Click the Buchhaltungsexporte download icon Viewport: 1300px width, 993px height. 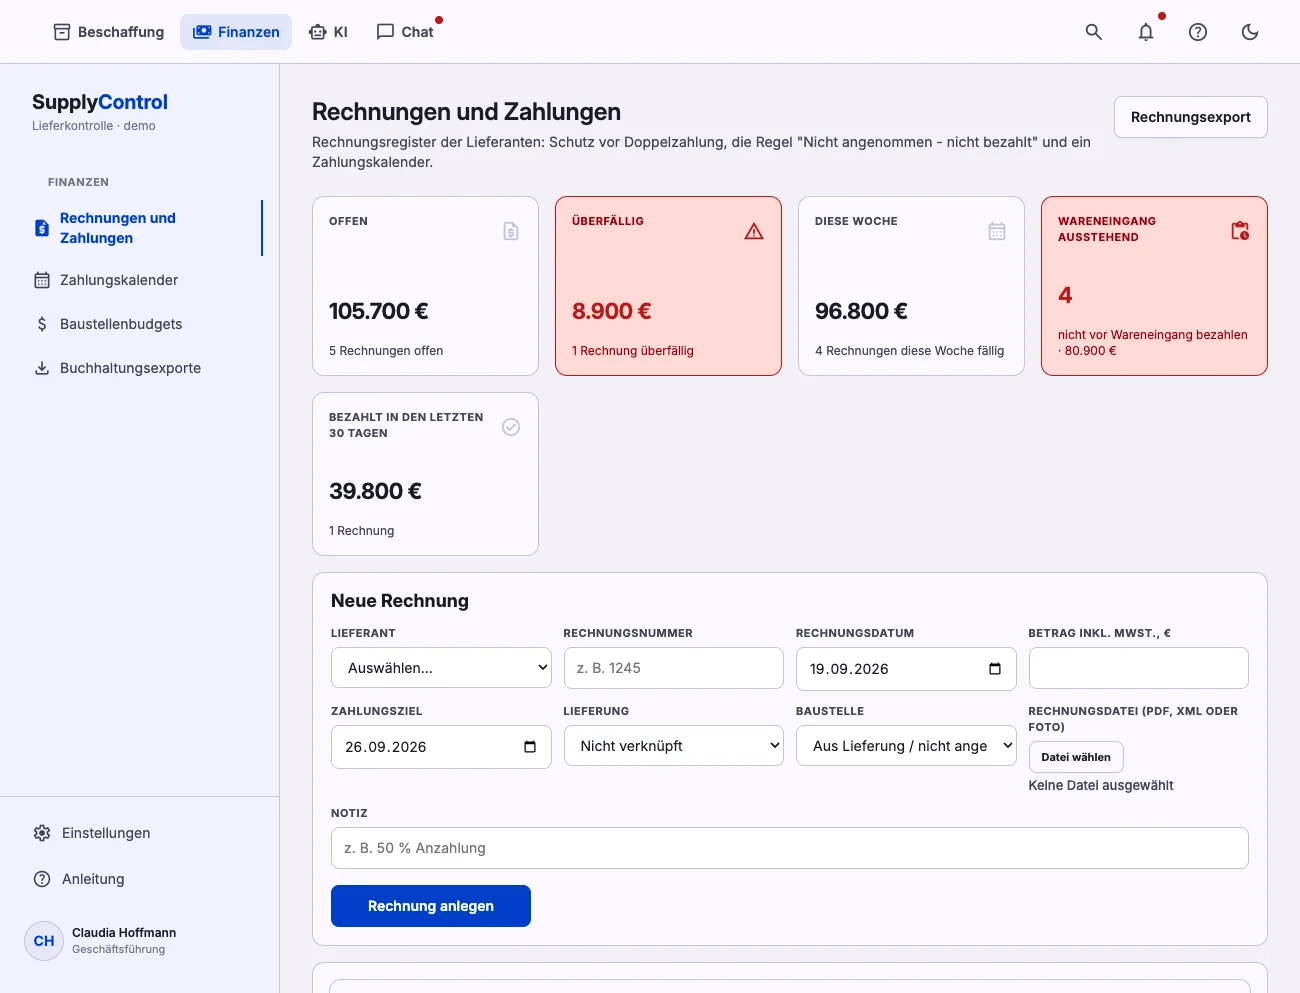(x=42, y=368)
